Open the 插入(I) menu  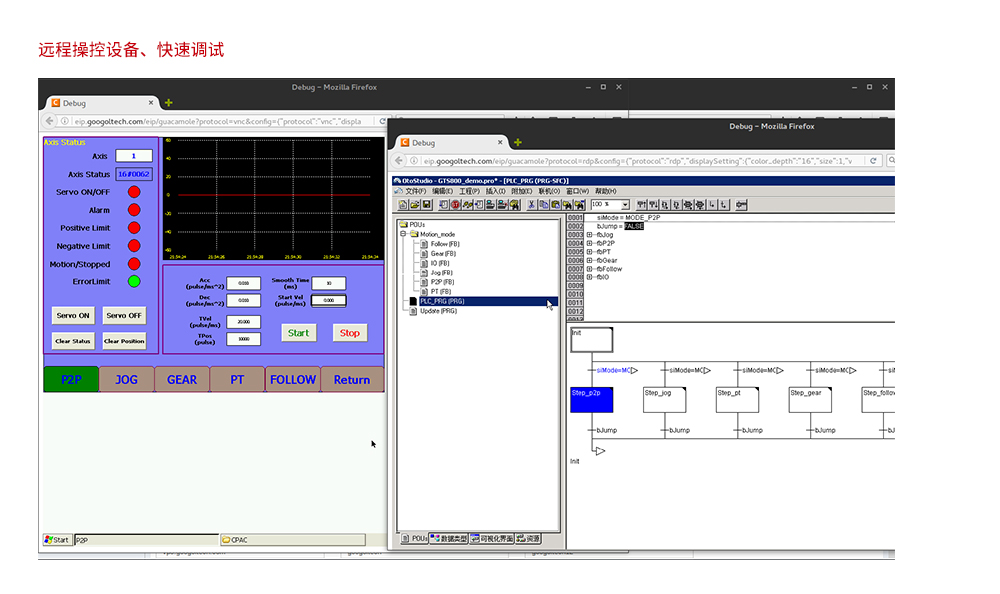495,191
